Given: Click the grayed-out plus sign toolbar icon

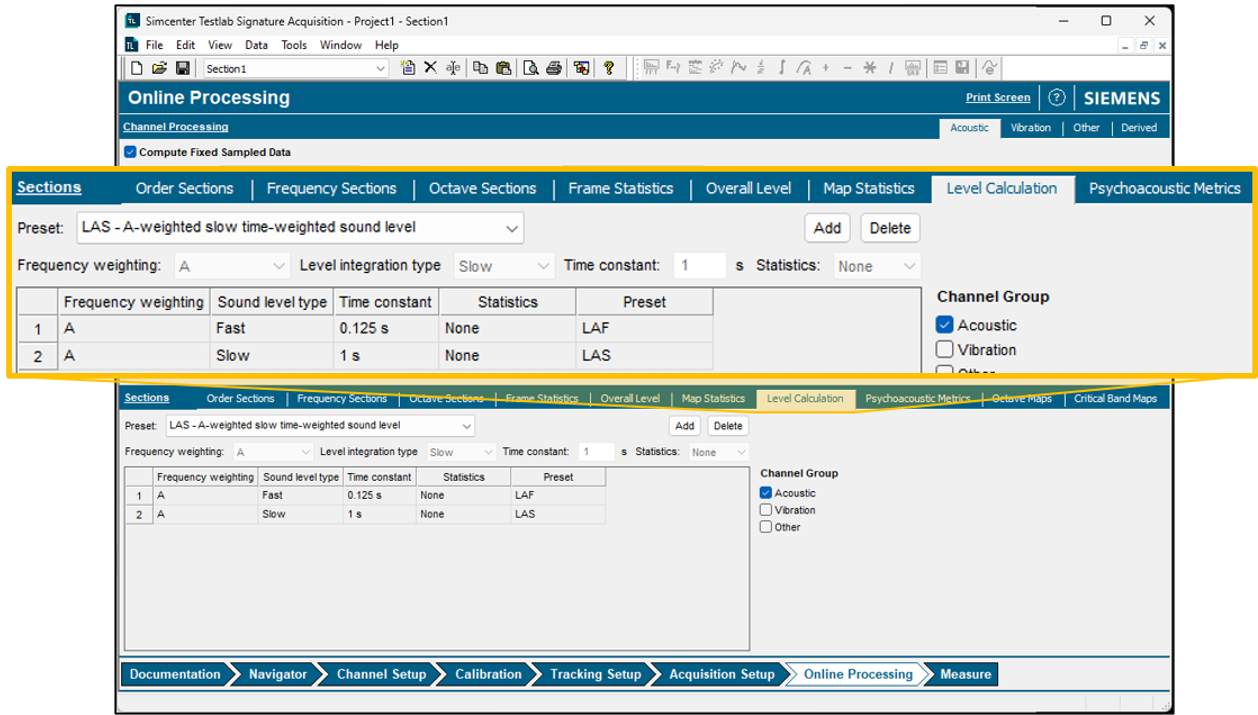Looking at the screenshot, I should pyautogui.click(x=826, y=68).
